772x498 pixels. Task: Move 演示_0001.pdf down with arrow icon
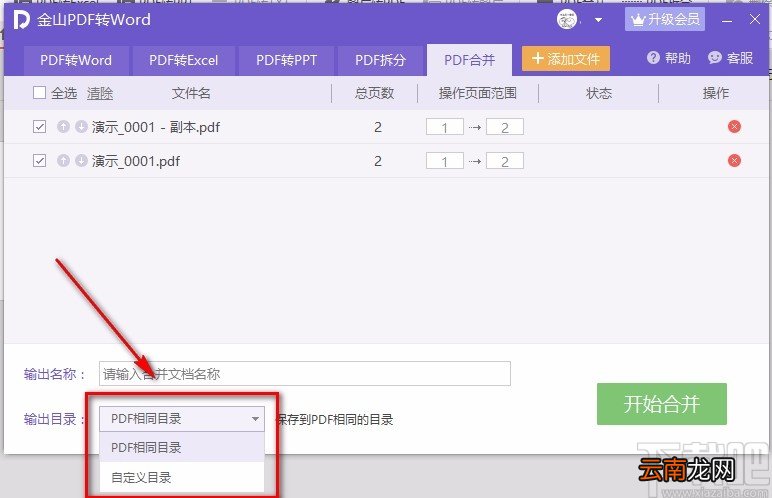point(81,161)
